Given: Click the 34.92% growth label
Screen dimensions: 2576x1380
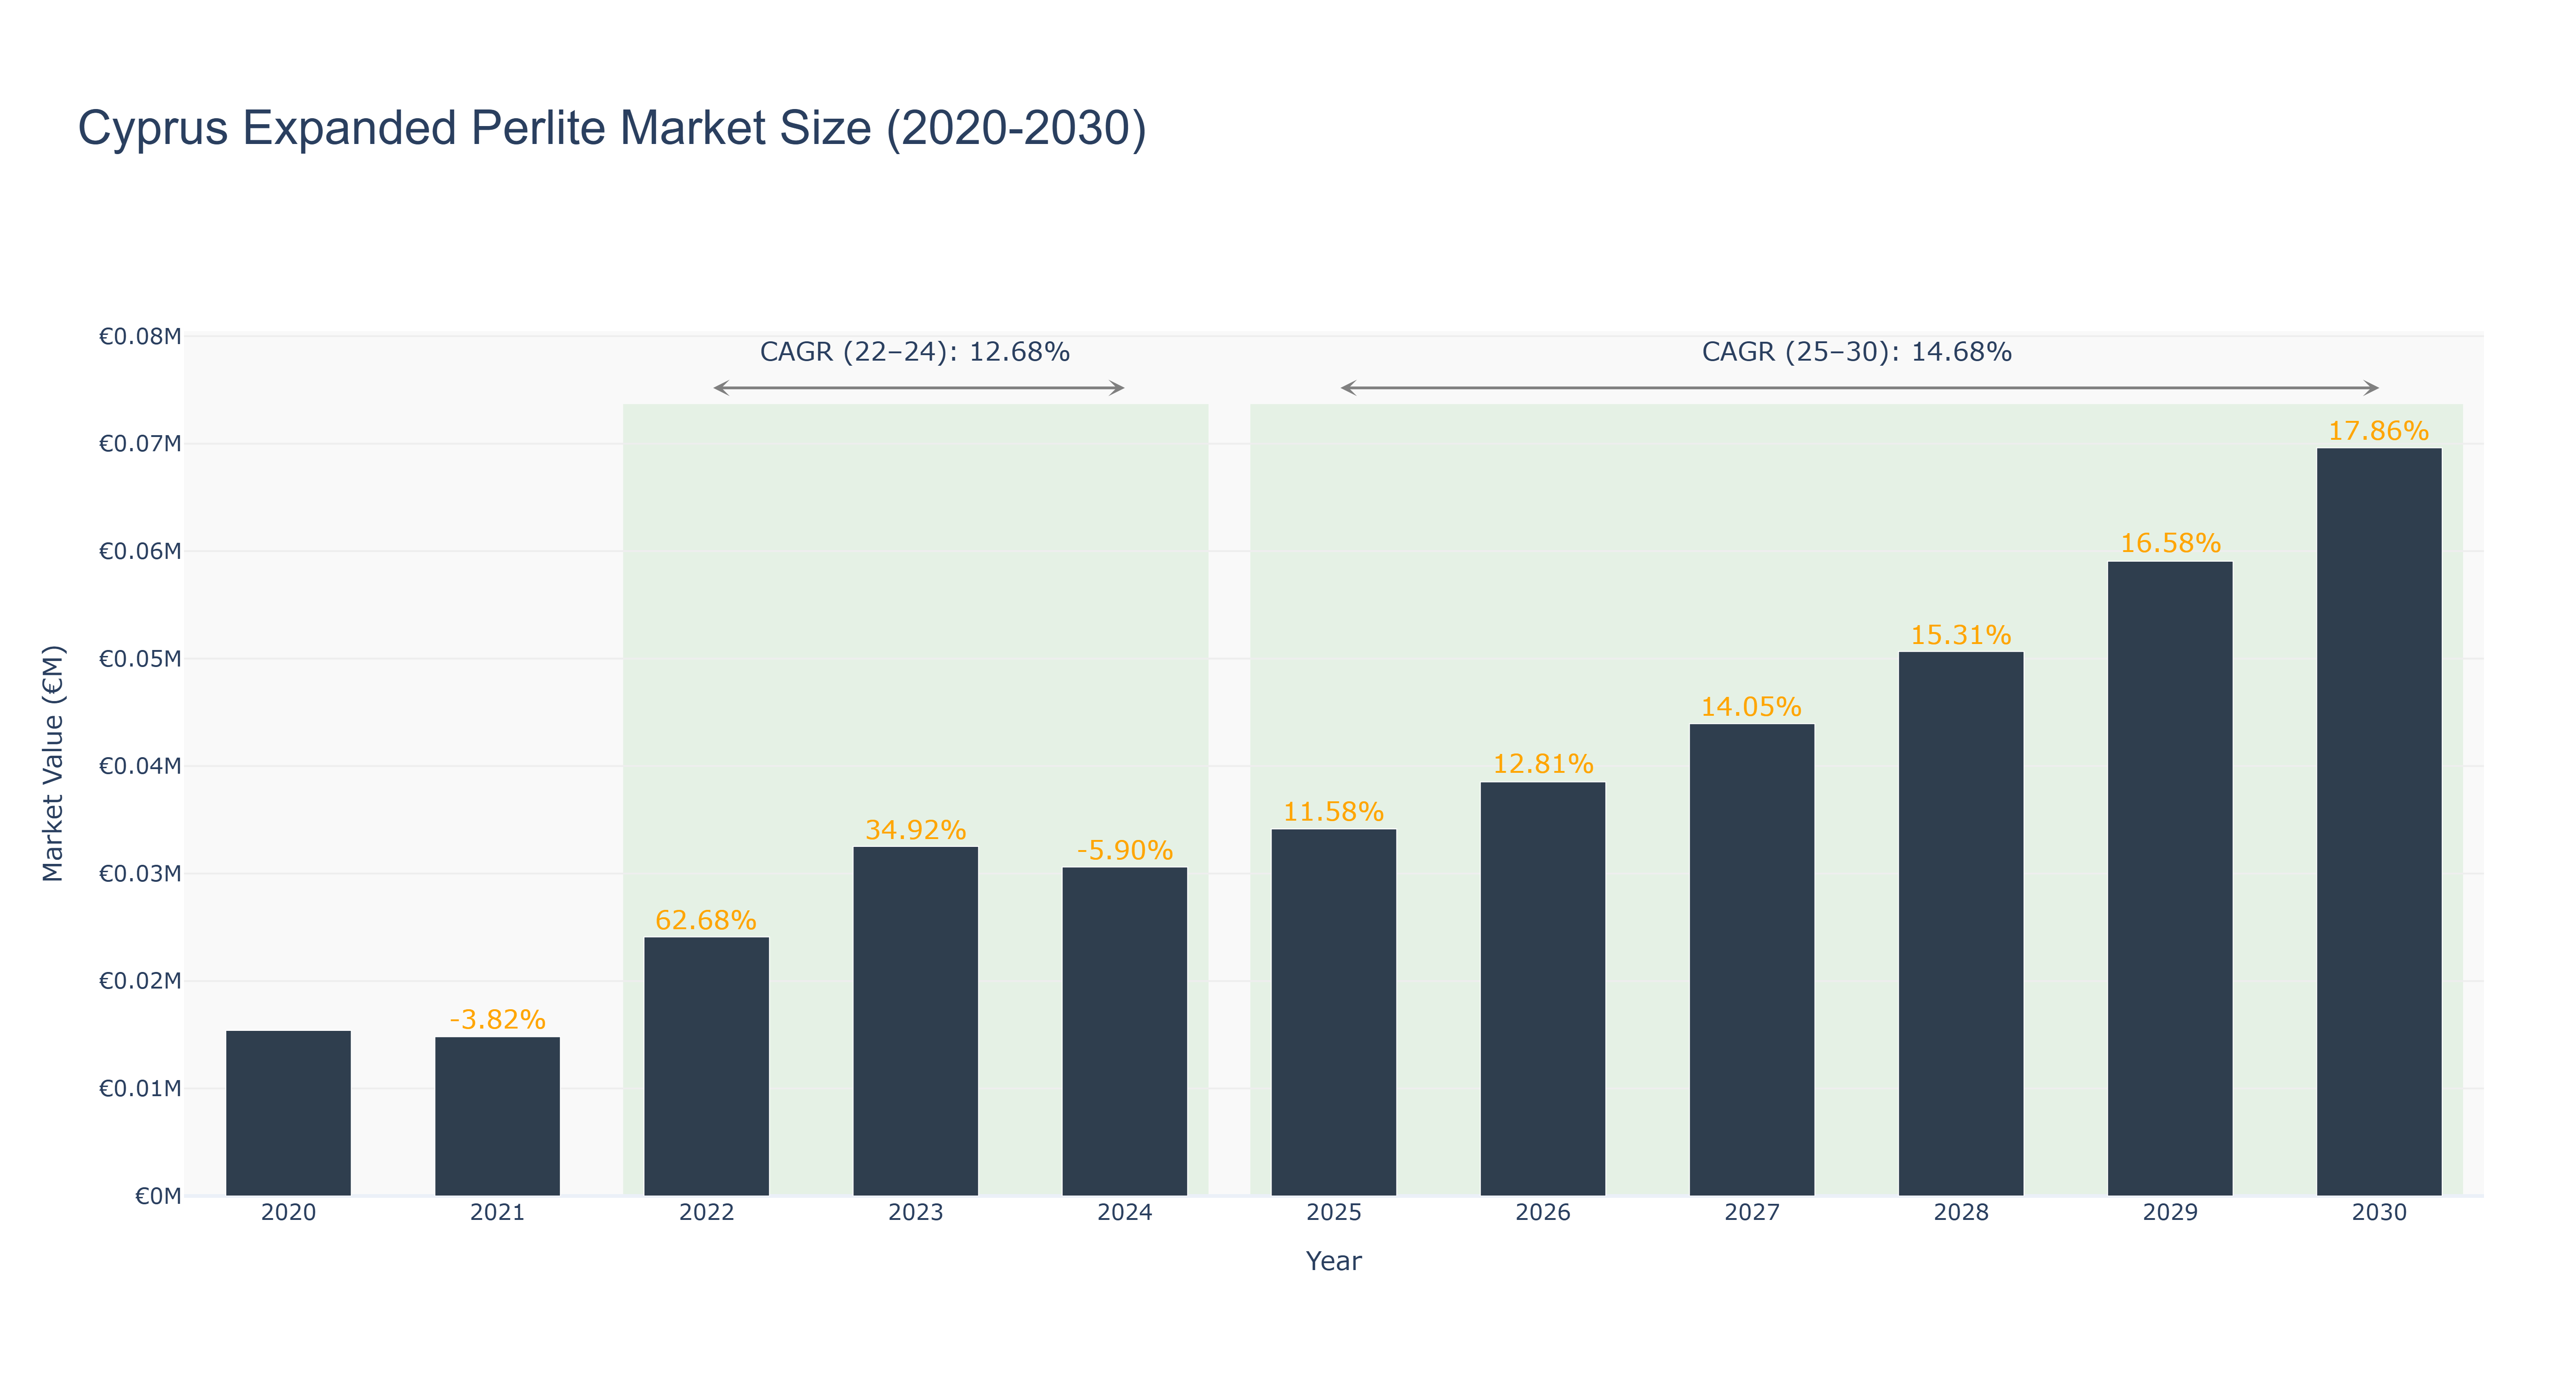Looking at the screenshot, I should pos(915,830).
